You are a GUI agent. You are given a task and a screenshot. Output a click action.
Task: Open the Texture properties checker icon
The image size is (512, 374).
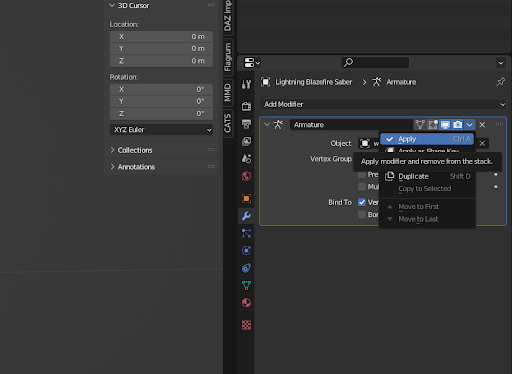tap(246, 325)
